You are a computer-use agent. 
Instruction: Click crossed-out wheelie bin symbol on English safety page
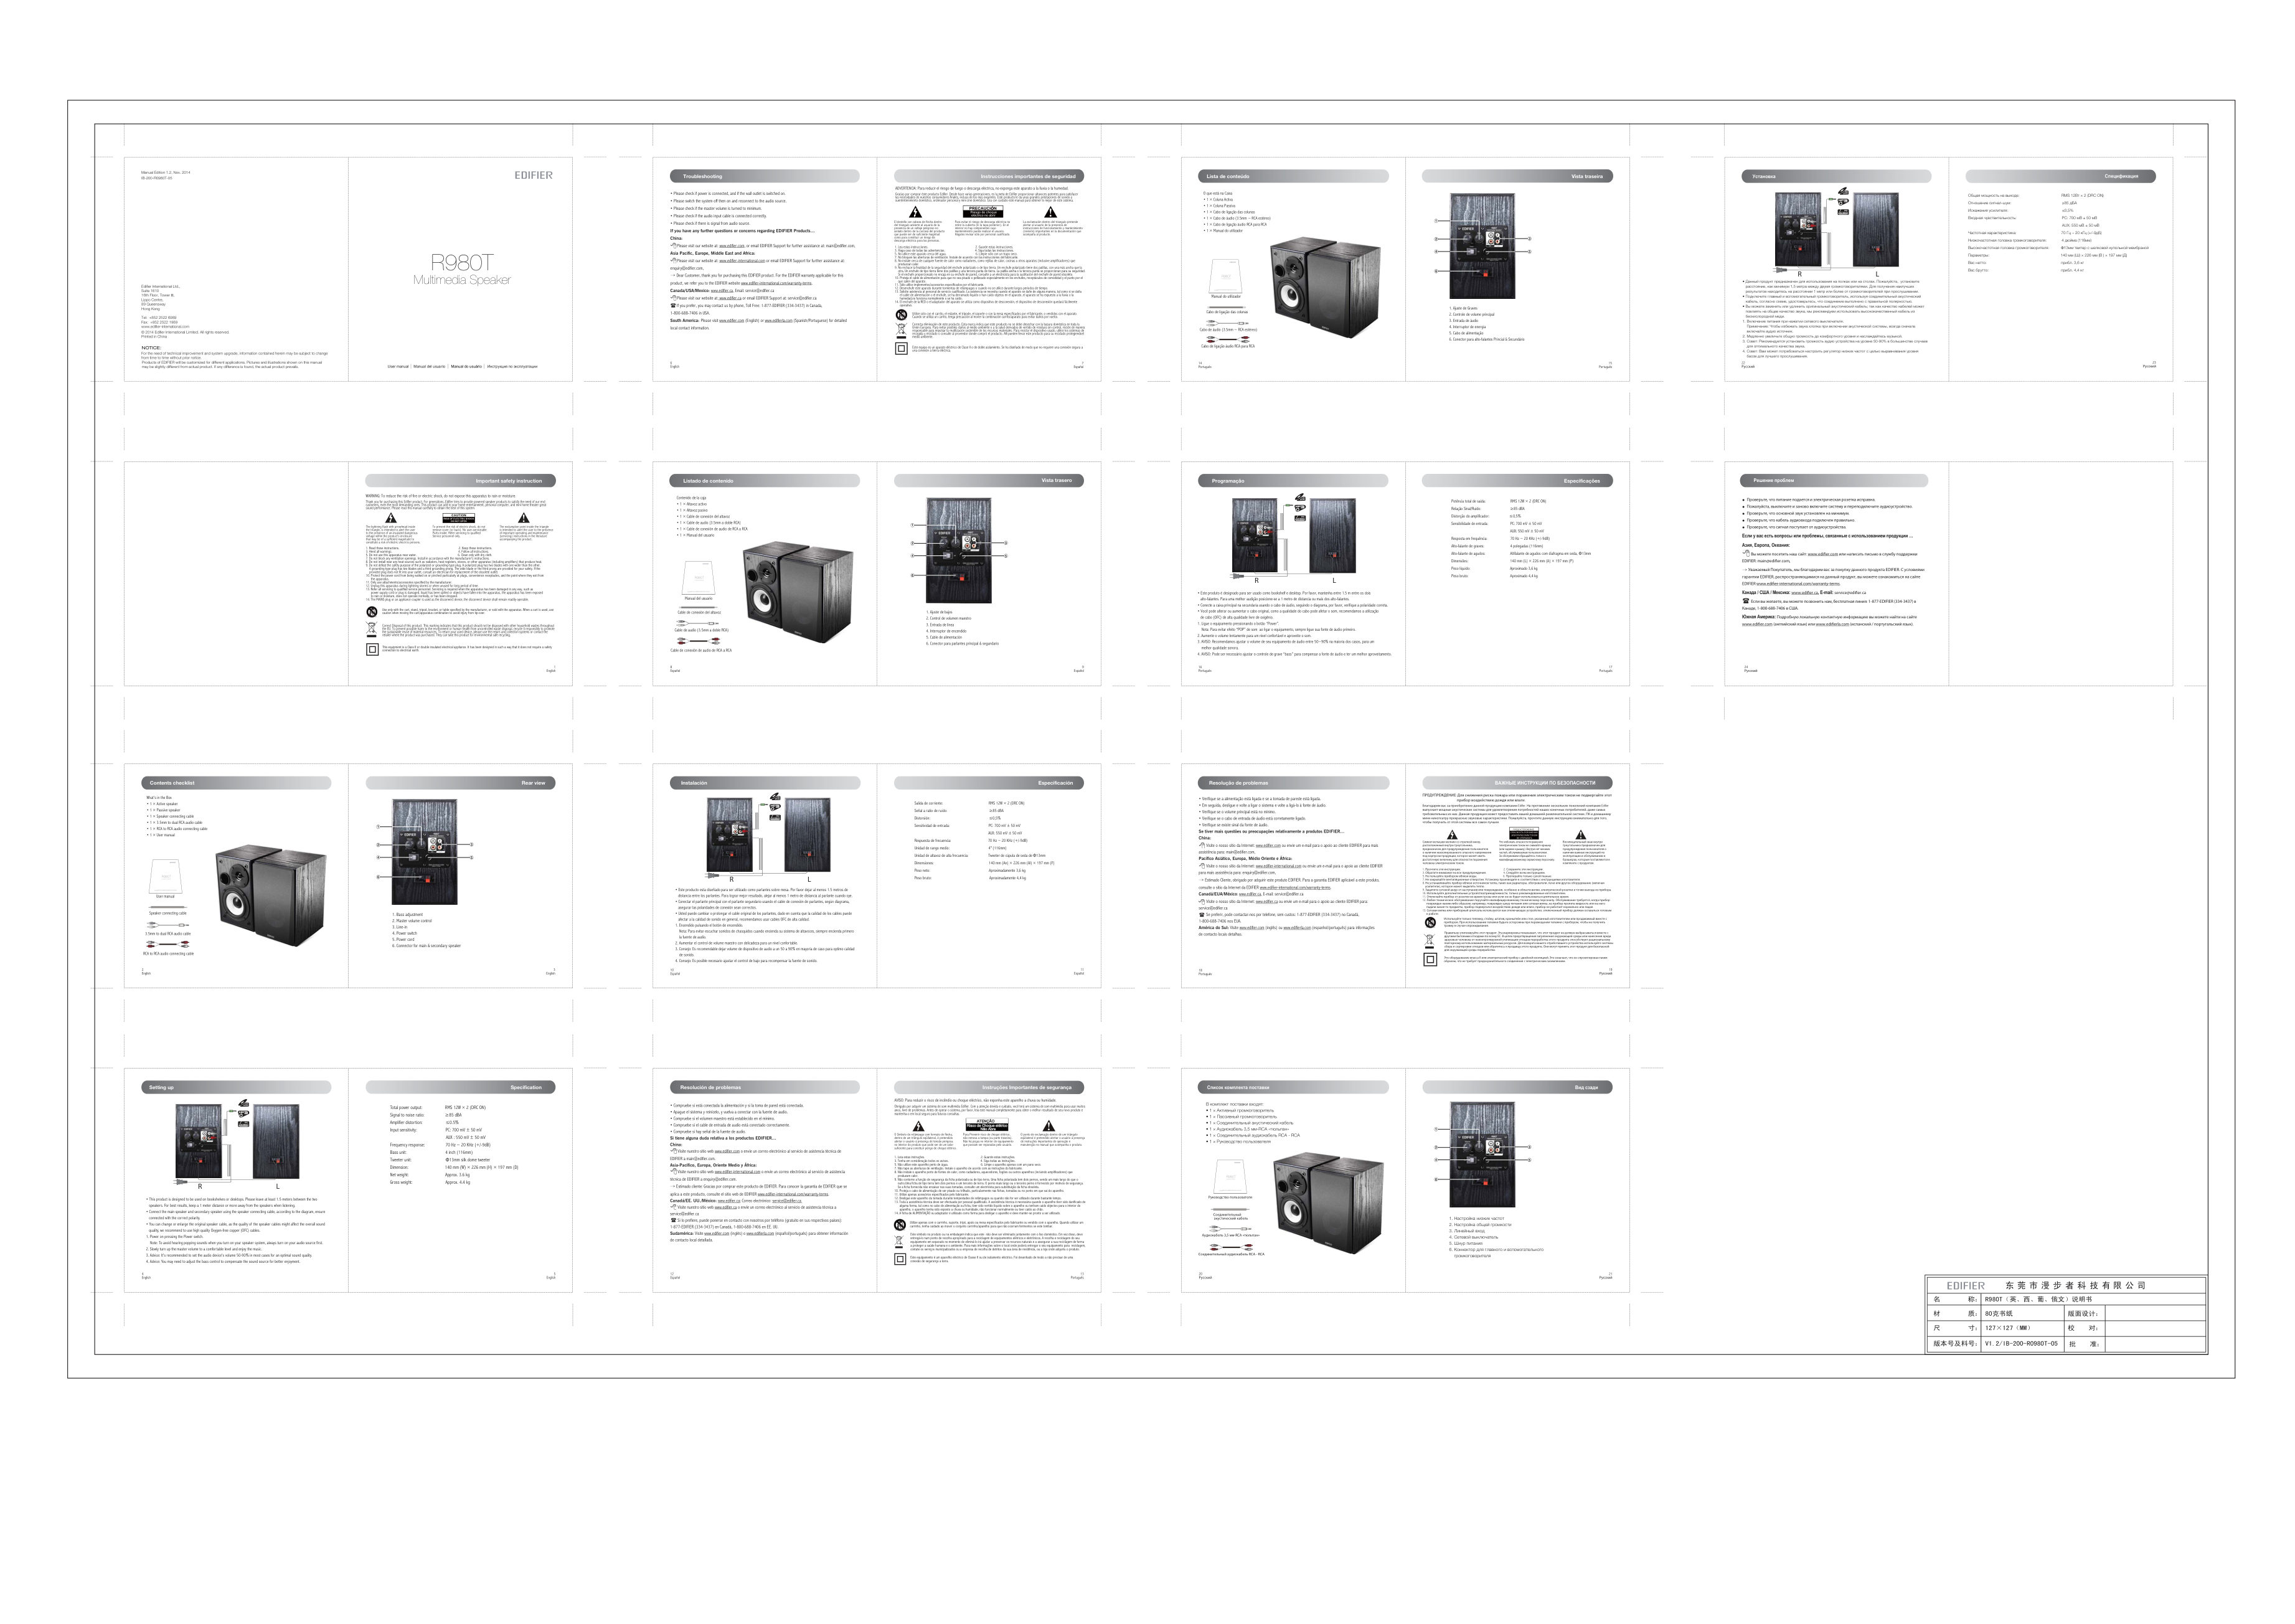(372, 629)
